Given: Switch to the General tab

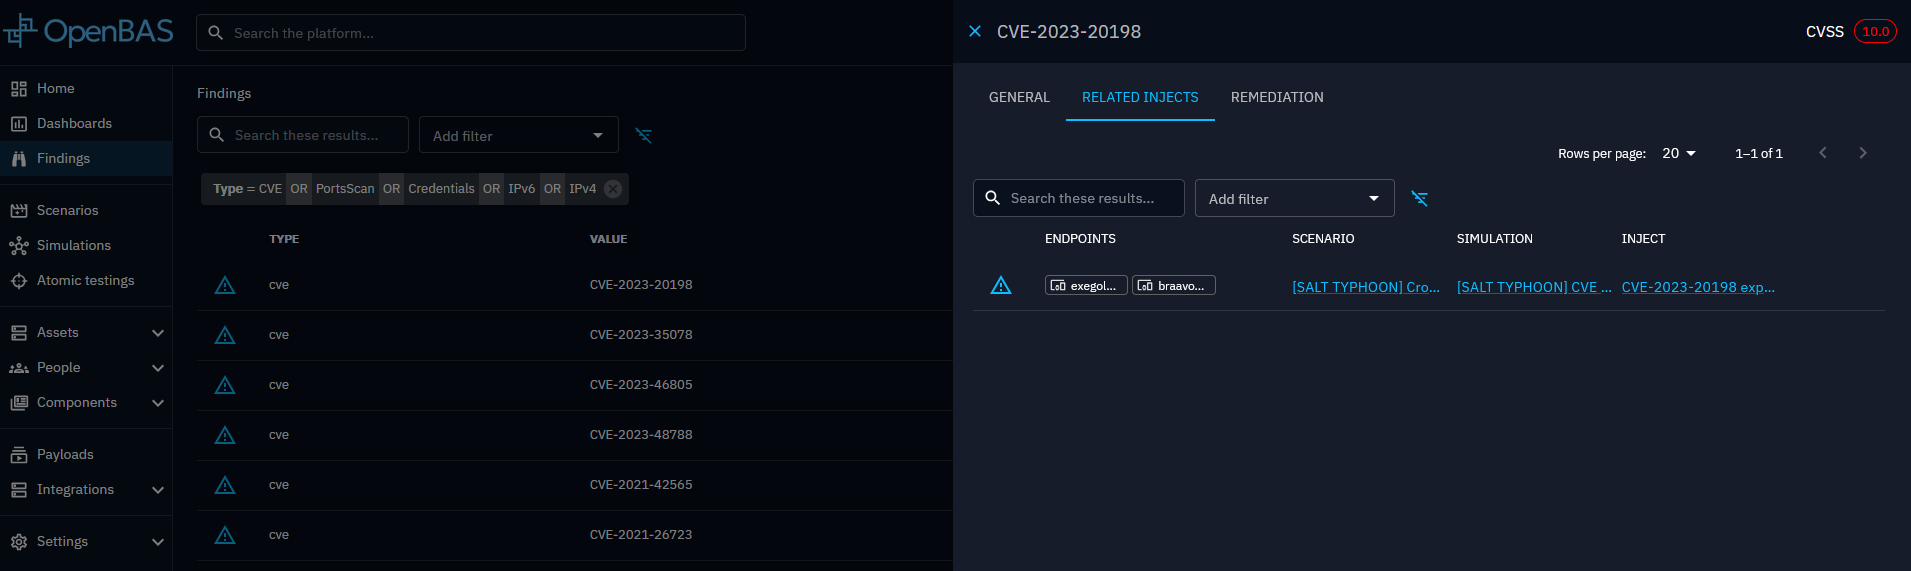Looking at the screenshot, I should click(x=1019, y=97).
